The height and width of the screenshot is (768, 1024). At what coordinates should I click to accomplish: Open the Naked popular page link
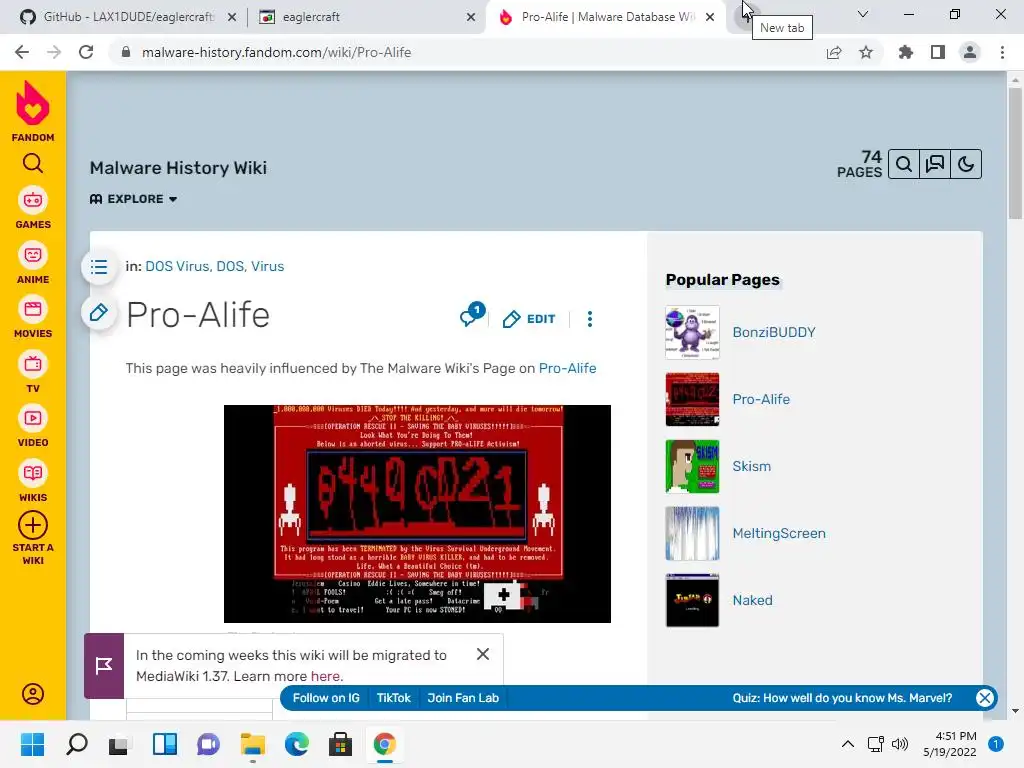(752, 600)
